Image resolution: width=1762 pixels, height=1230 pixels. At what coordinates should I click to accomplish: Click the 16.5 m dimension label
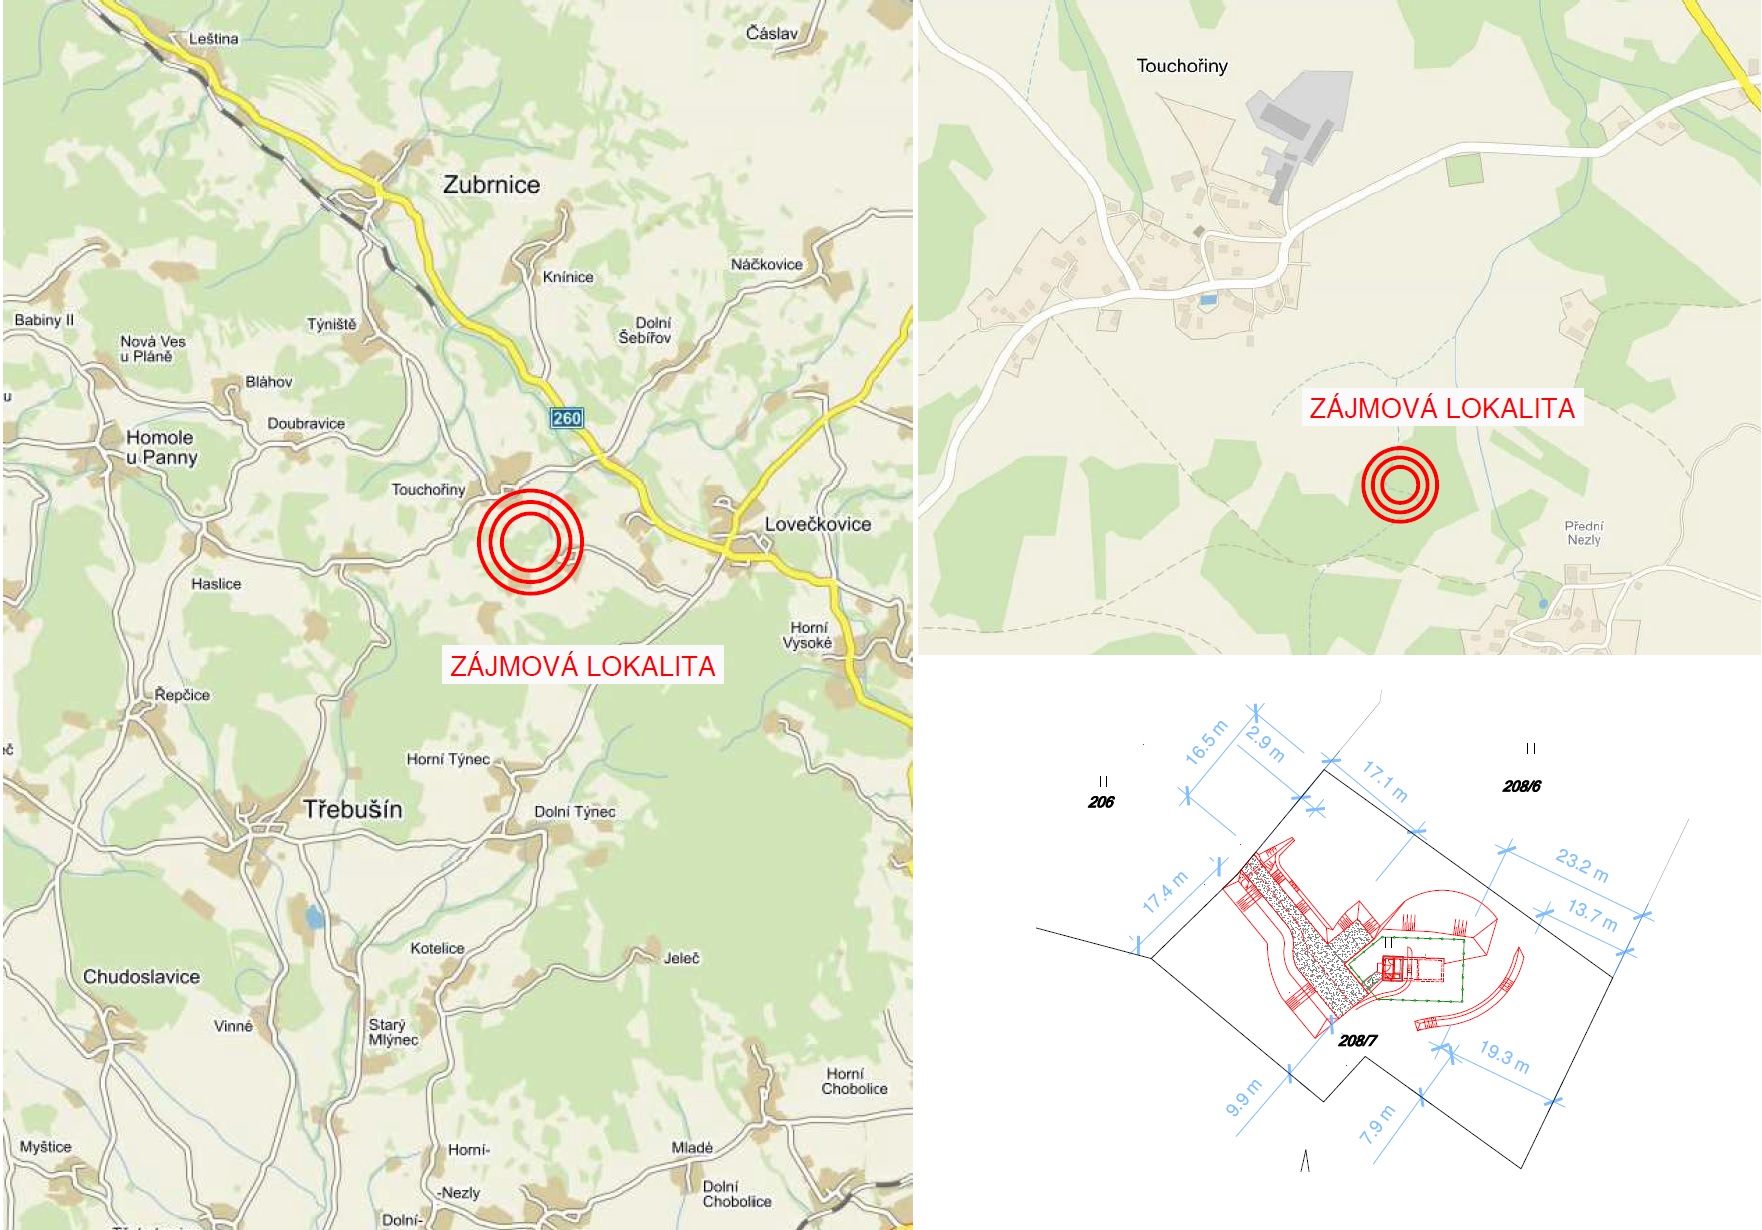1205,743
